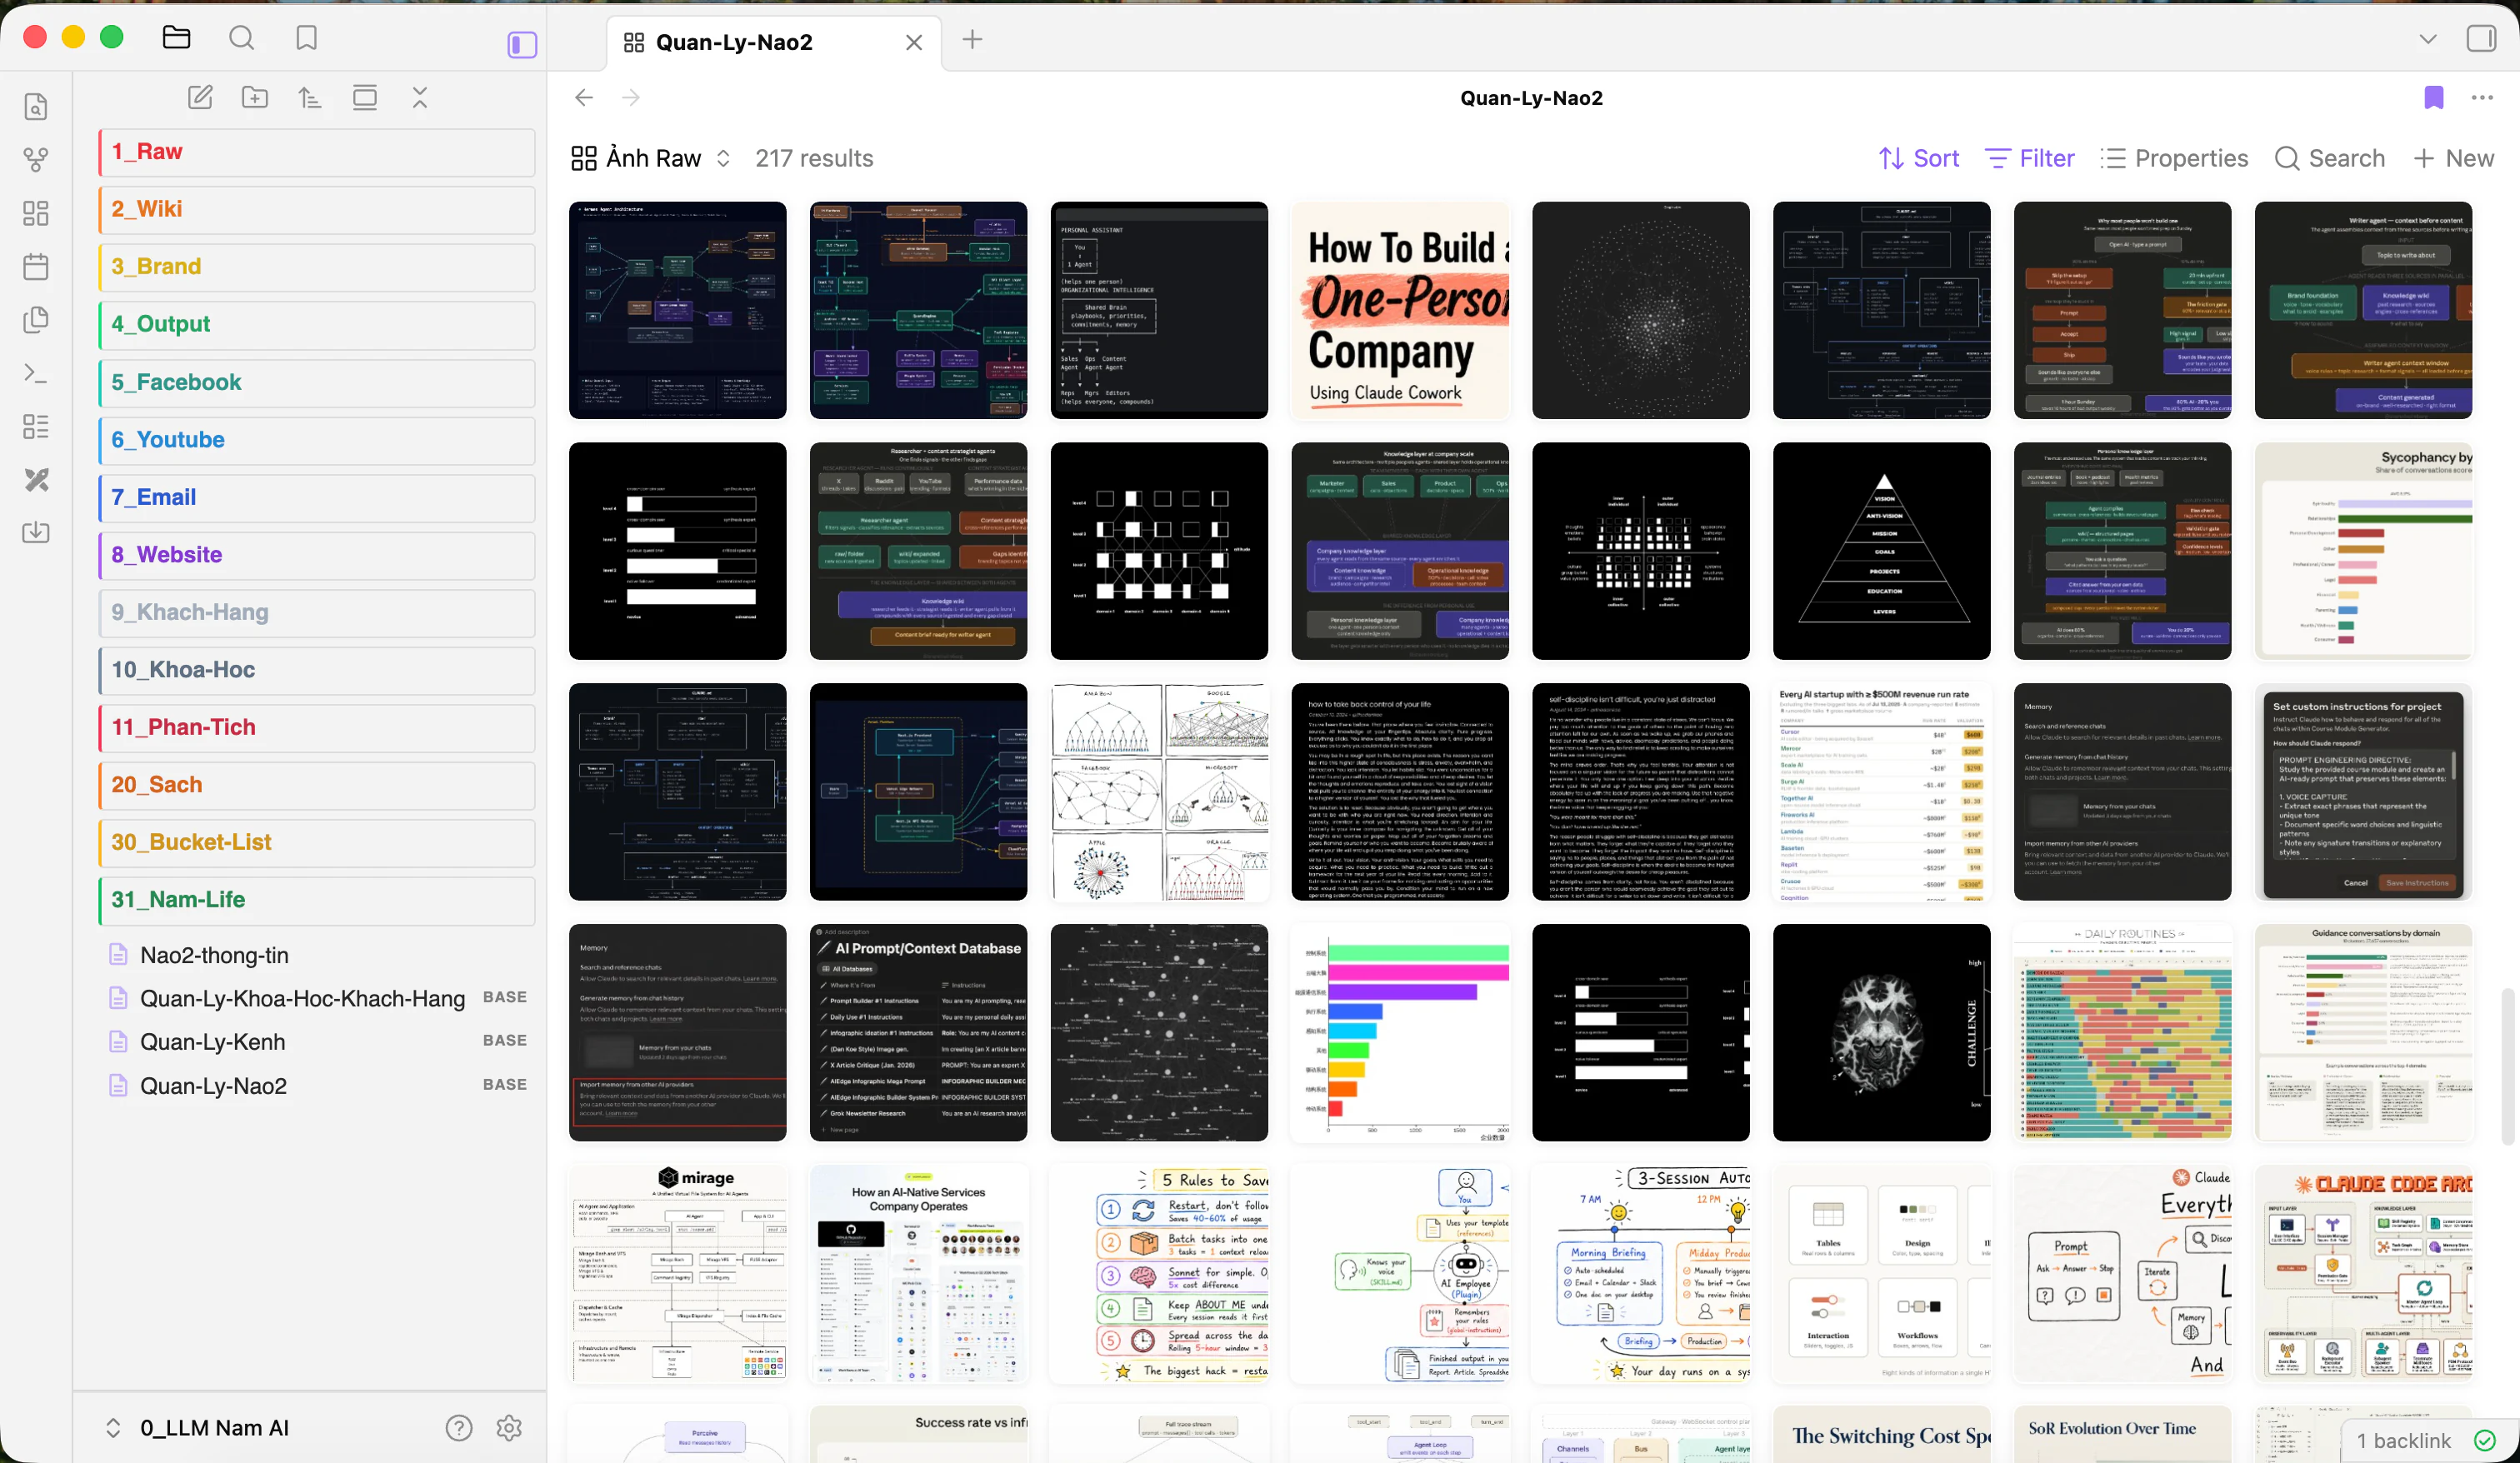Expand the 7_Email folder
Image resolution: width=2520 pixels, height=1463 pixels.
click(x=317, y=497)
